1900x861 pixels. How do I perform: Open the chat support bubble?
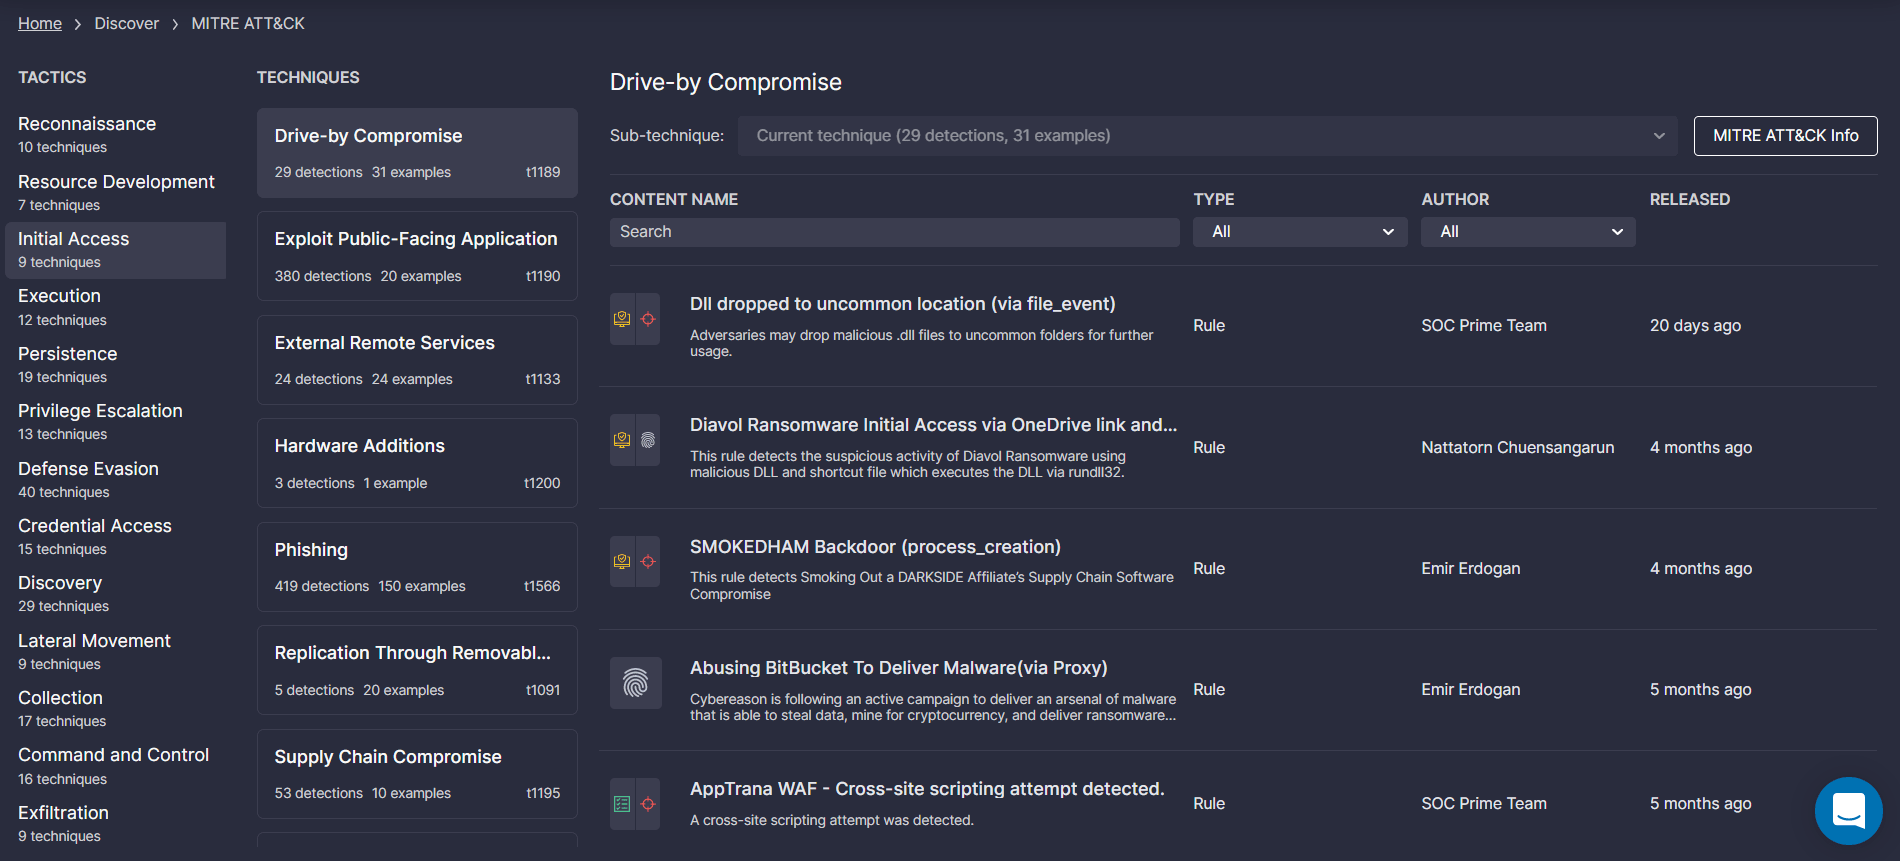pyautogui.click(x=1848, y=811)
